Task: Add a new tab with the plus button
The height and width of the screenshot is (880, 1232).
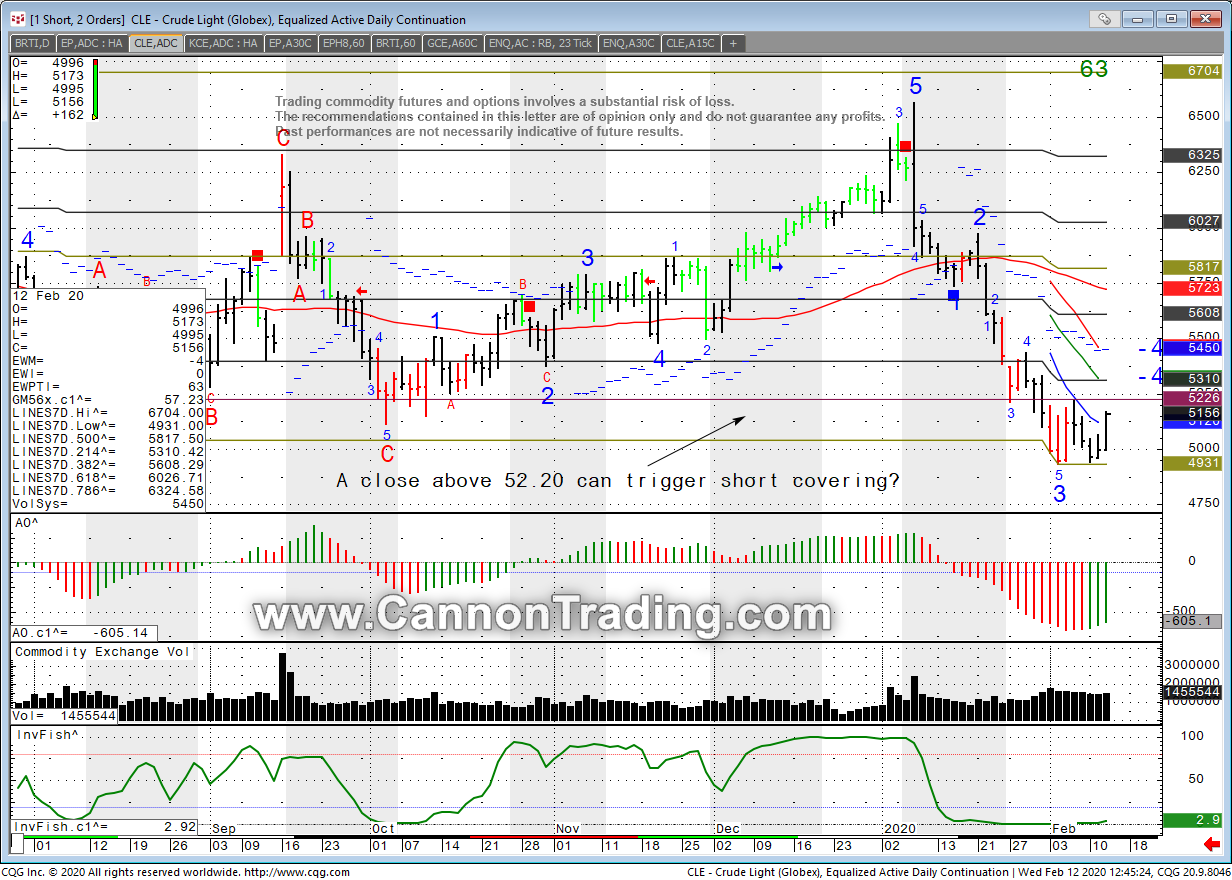Action: (x=733, y=43)
